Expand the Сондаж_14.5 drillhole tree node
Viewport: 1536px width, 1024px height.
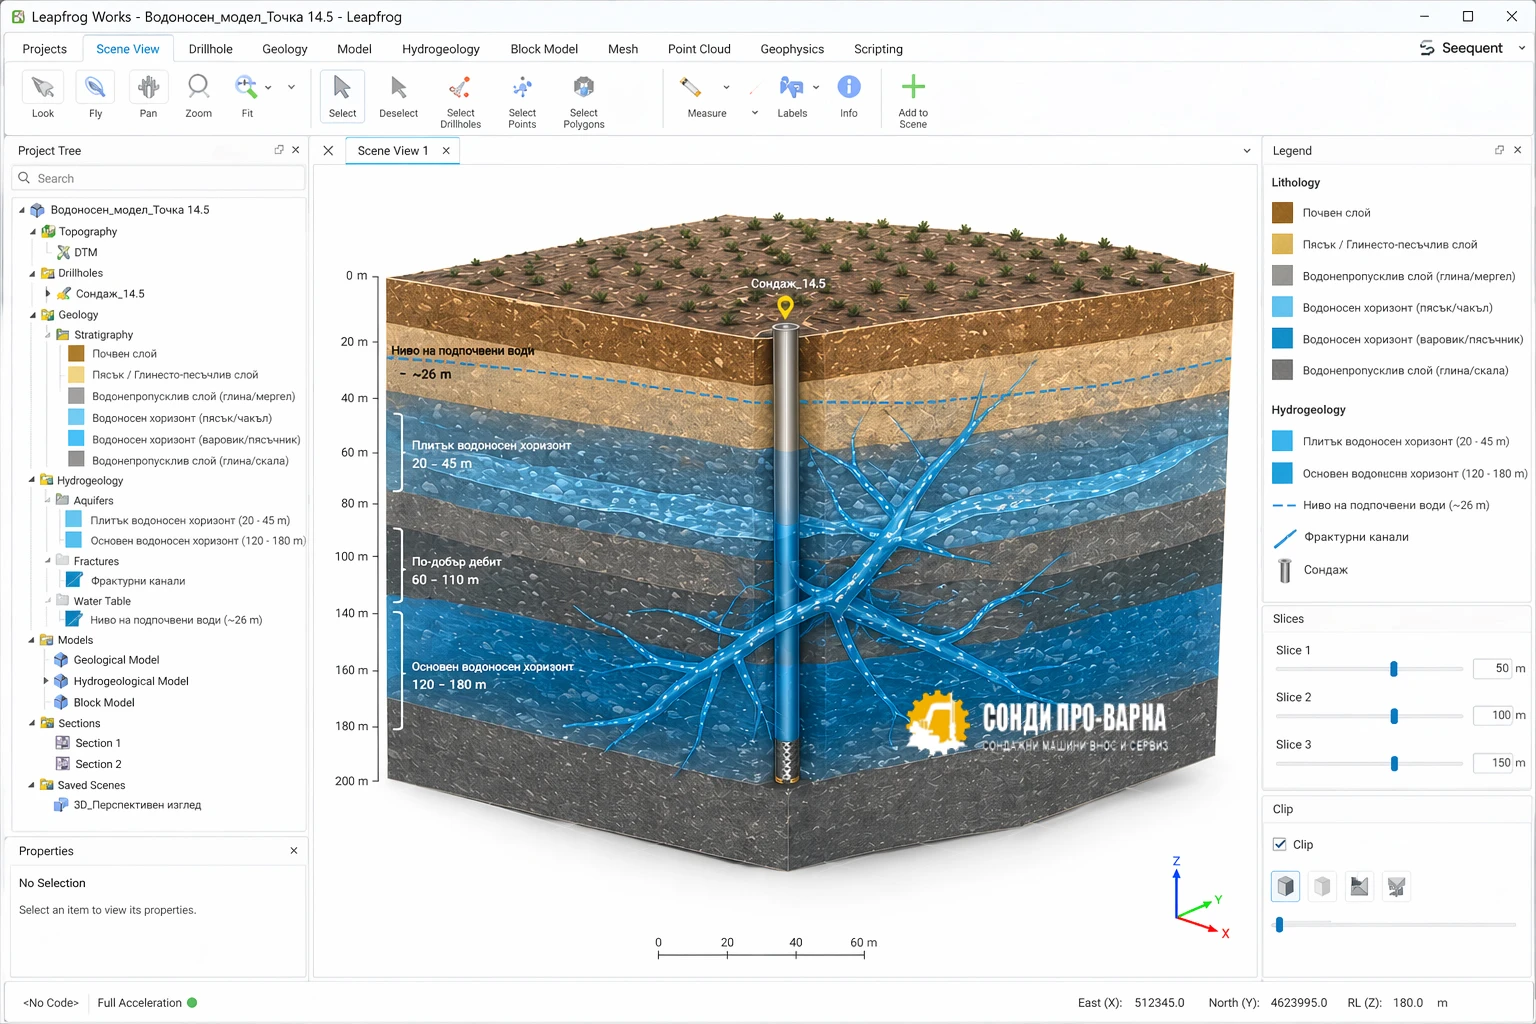[48, 294]
